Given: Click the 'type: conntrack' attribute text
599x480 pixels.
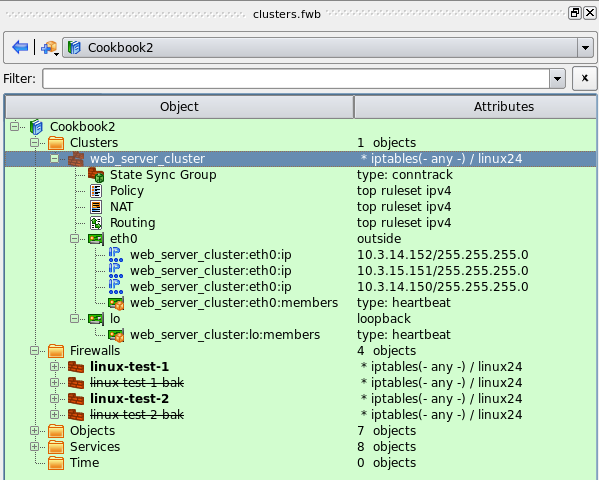Looking at the screenshot, I should point(405,175).
